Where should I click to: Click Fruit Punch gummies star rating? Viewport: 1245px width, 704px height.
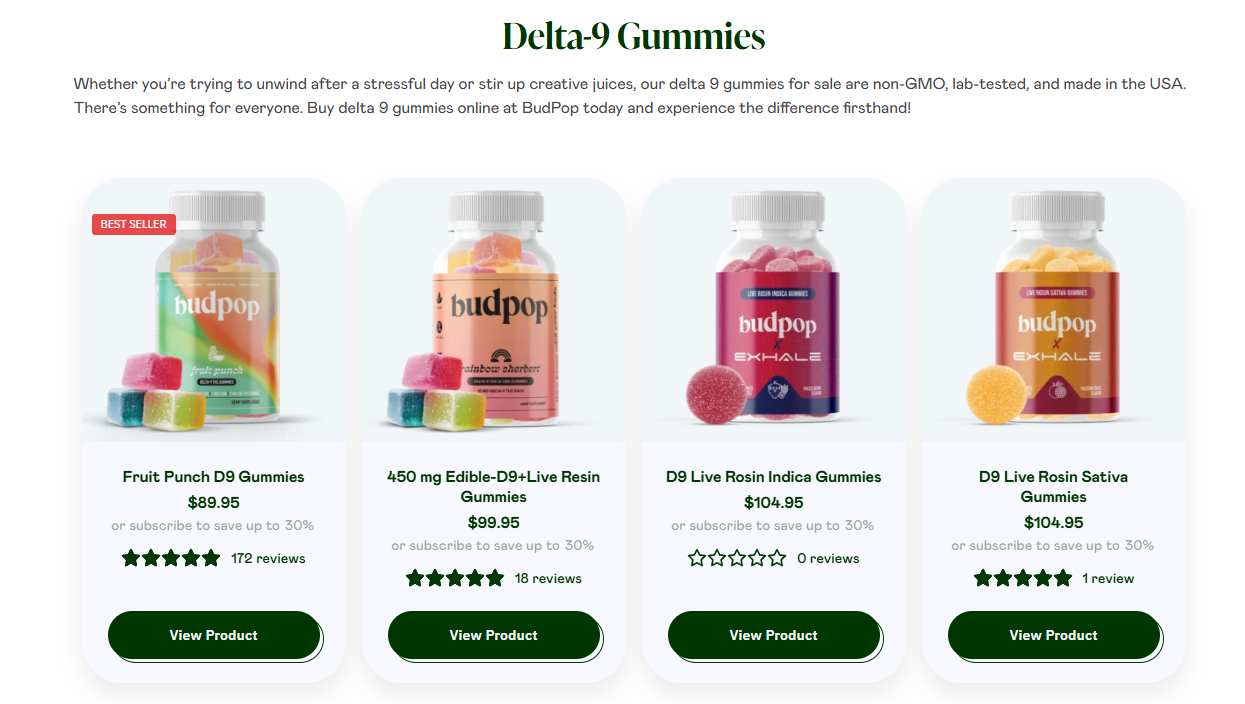point(171,558)
